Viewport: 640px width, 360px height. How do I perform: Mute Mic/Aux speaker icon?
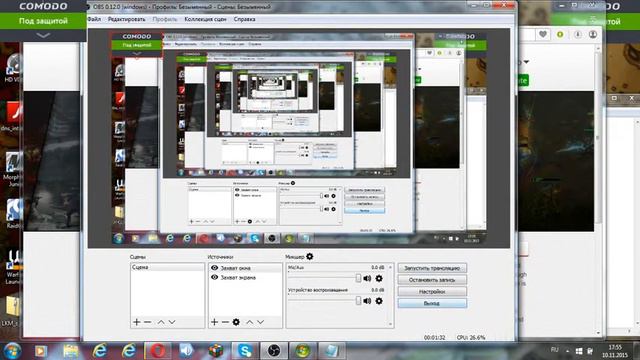(x=367, y=278)
